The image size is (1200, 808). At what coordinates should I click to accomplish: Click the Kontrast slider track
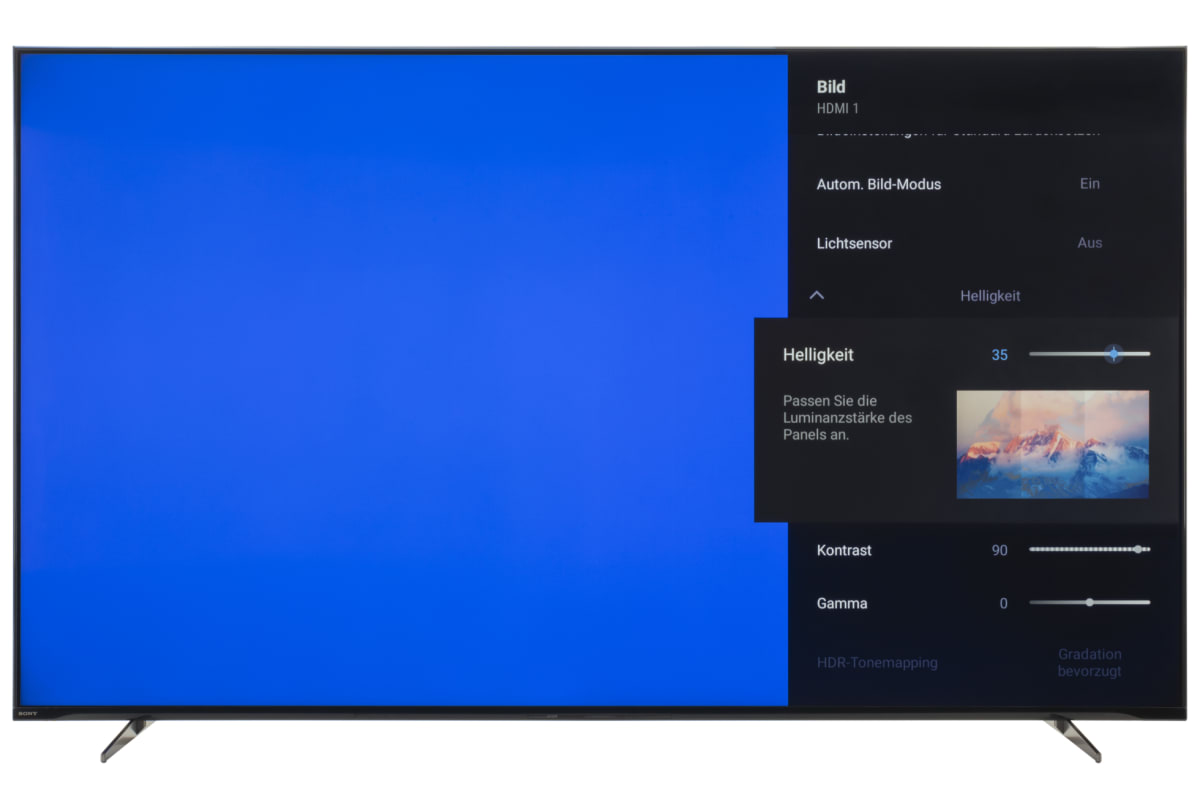pyautogui.click(x=1089, y=549)
